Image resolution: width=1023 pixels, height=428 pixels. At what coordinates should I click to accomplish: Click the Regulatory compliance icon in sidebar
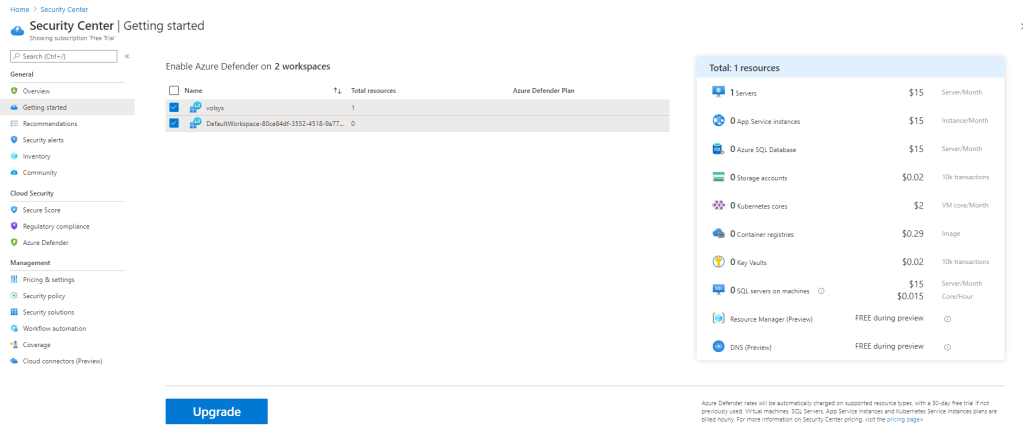[x=14, y=226]
